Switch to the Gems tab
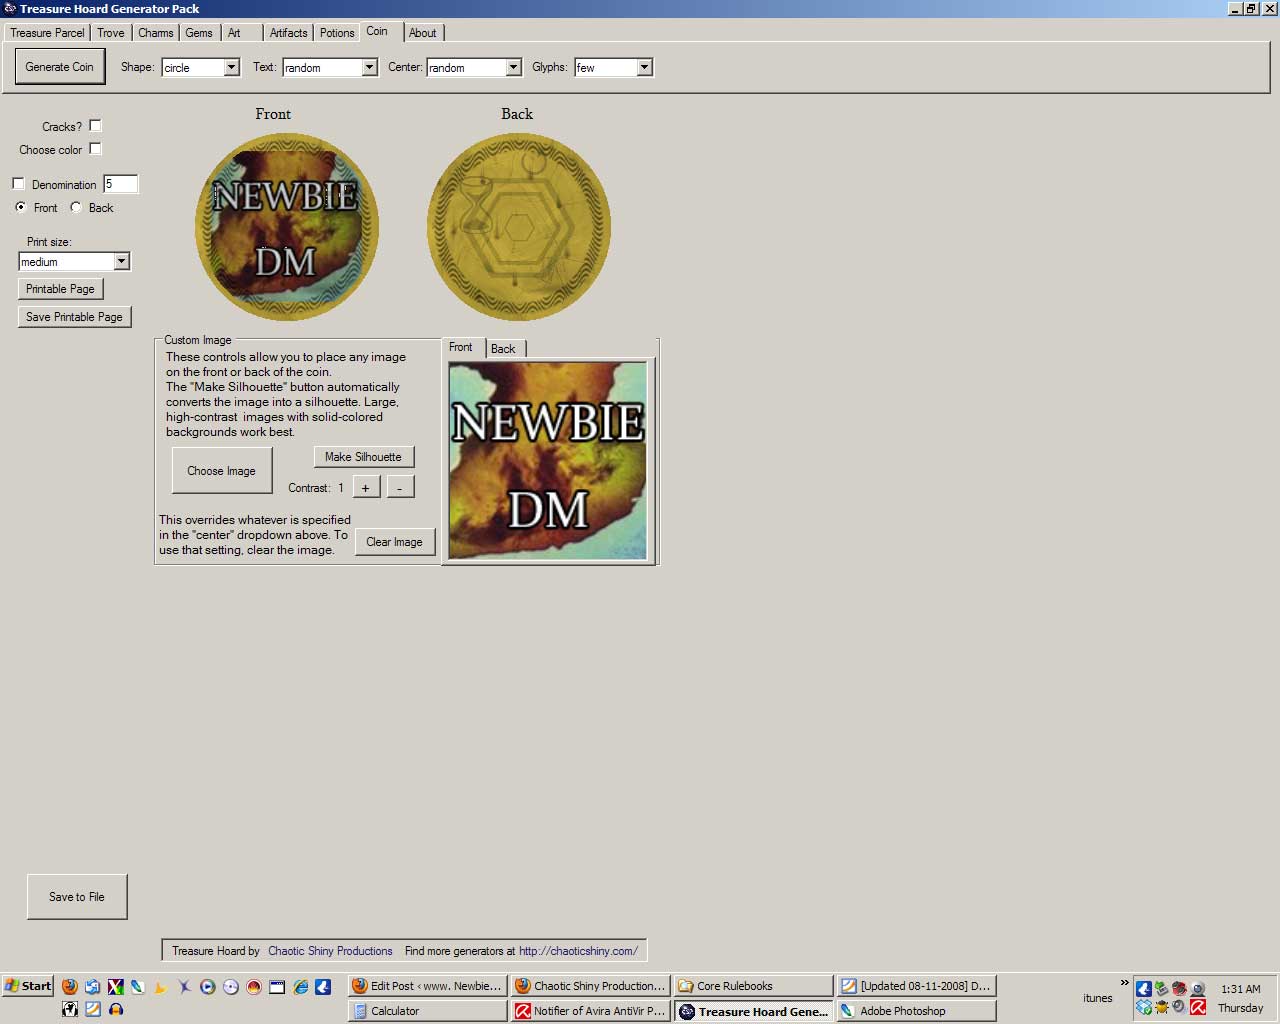Viewport: 1280px width, 1024px height. click(x=199, y=33)
